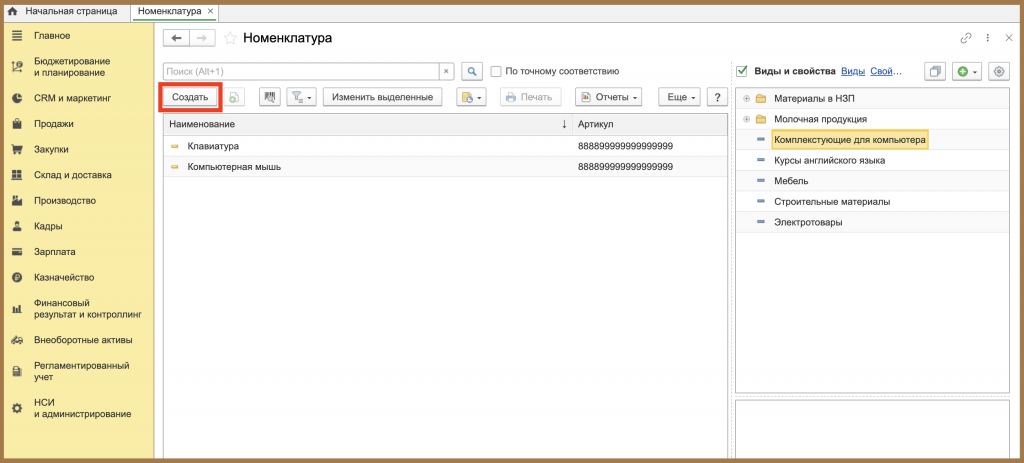Image resolution: width=1024 pixels, height=463 pixels.
Task: Expand the Молочная продукция folder
Action: pos(746,120)
